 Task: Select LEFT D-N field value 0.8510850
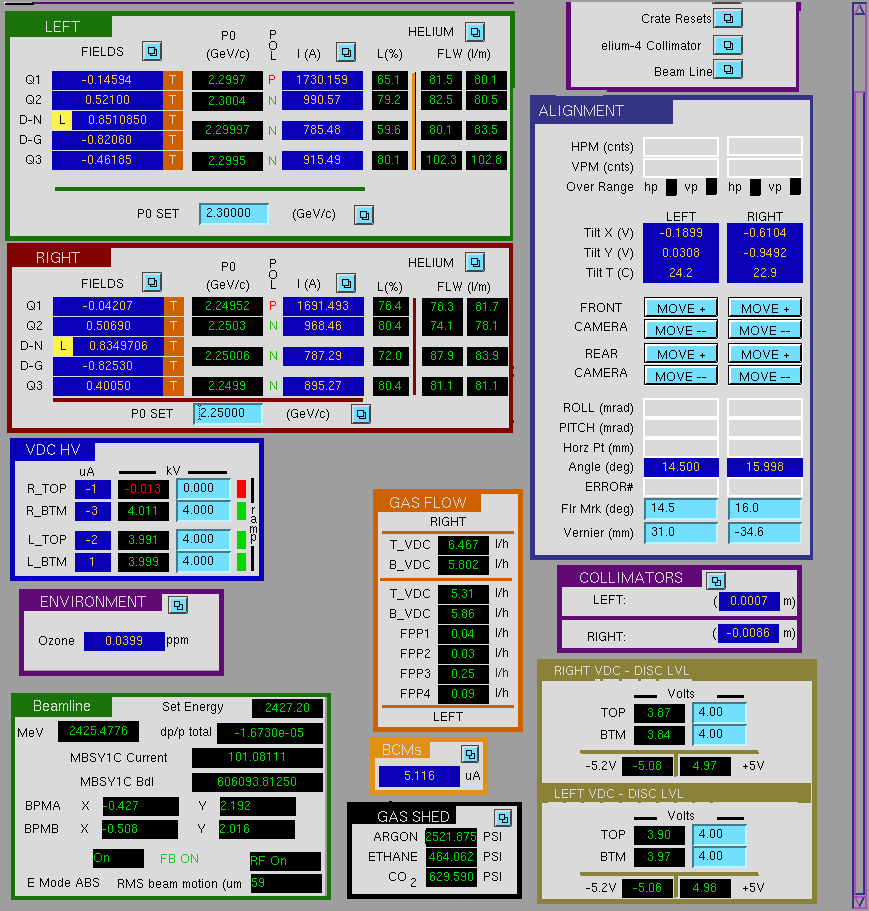(117, 120)
